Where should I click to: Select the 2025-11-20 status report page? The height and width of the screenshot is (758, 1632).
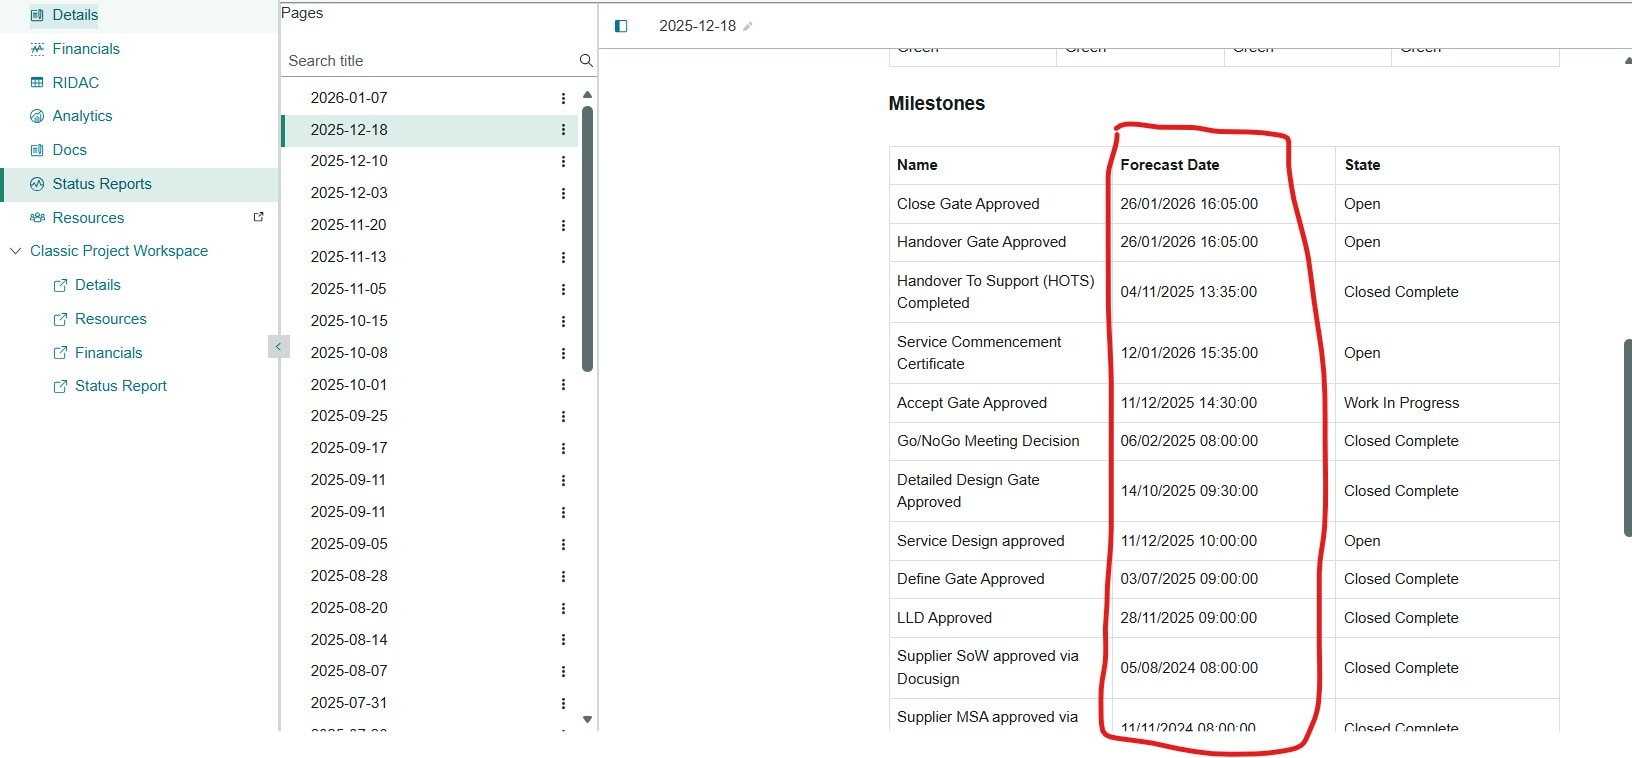pyautogui.click(x=348, y=225)
